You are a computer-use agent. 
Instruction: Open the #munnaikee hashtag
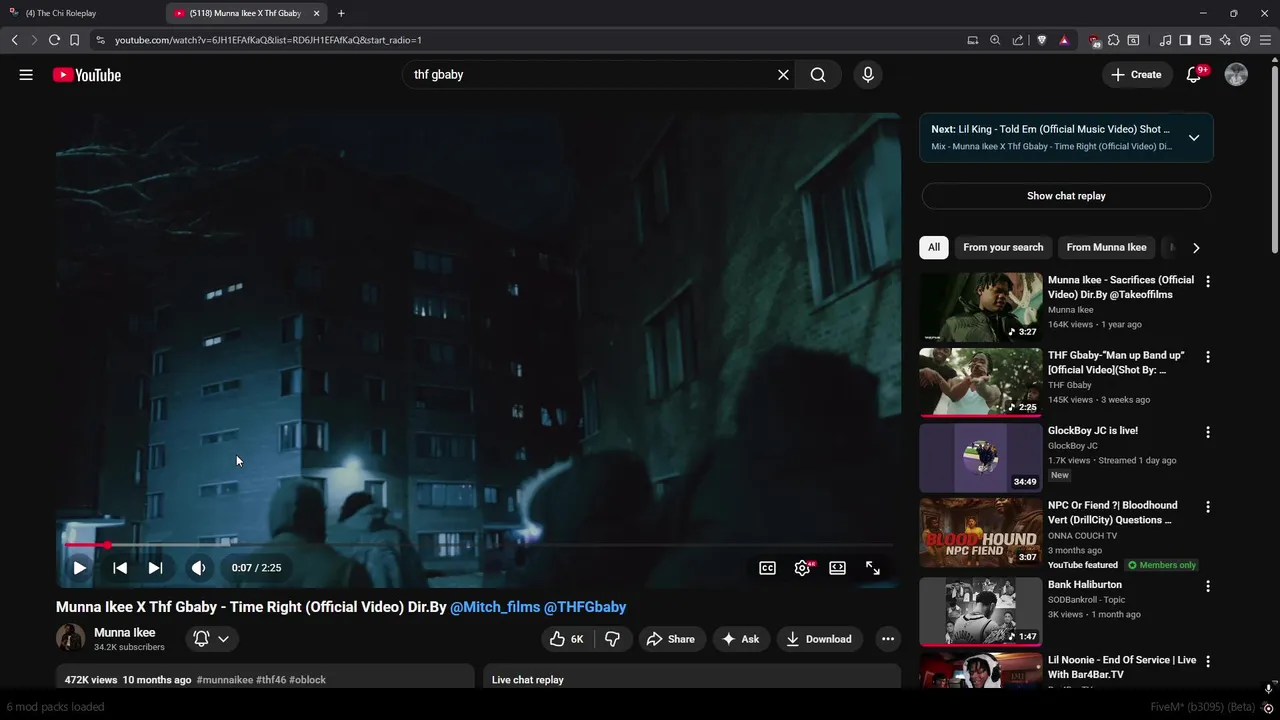pos(225,680)
